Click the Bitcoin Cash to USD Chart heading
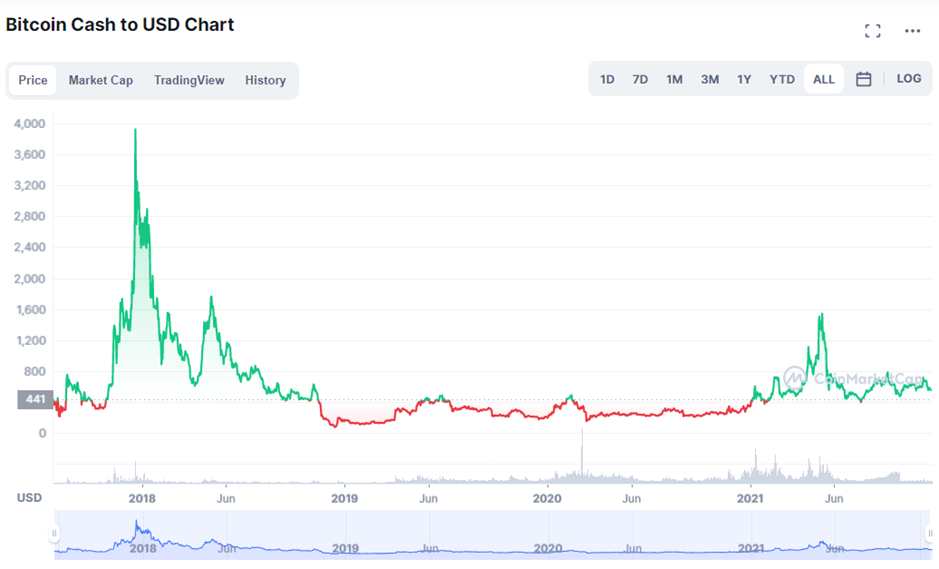 pos(120,25)
